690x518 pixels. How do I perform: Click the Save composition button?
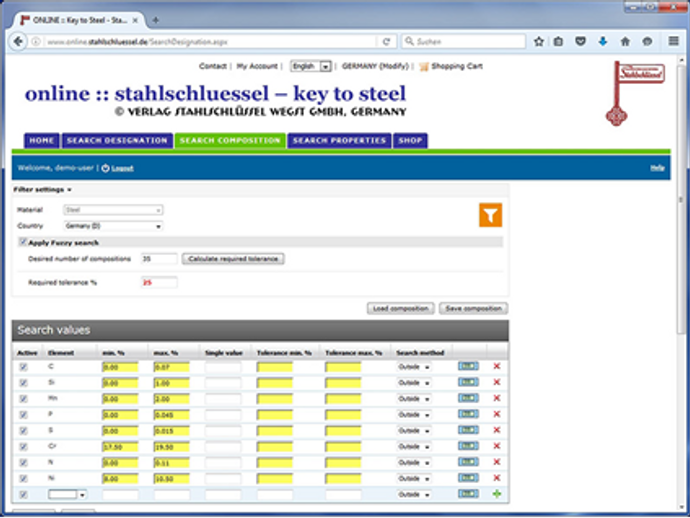(x=473, y=309)
